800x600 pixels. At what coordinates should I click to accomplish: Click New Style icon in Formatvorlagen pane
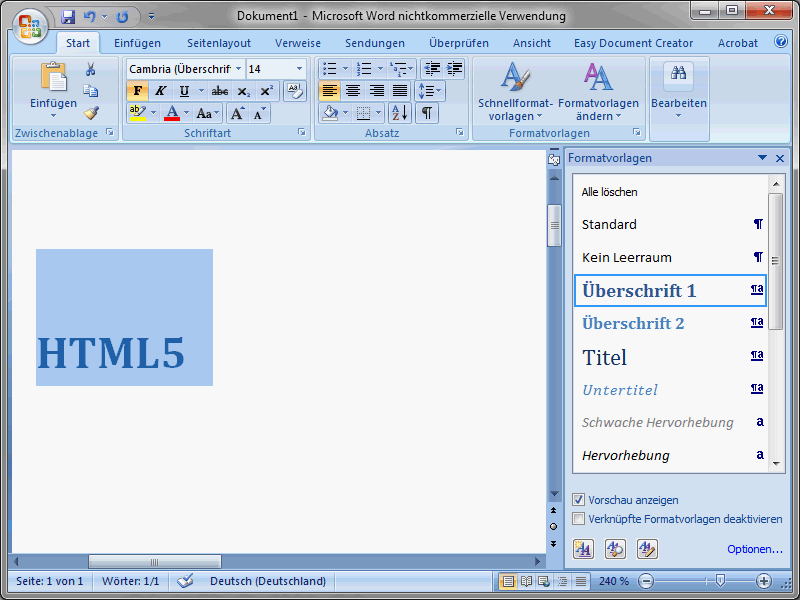pos(583,549)
